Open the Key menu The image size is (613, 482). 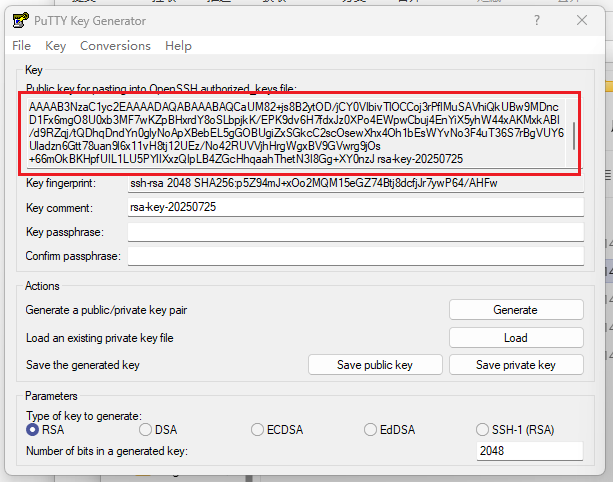point(56,46)
